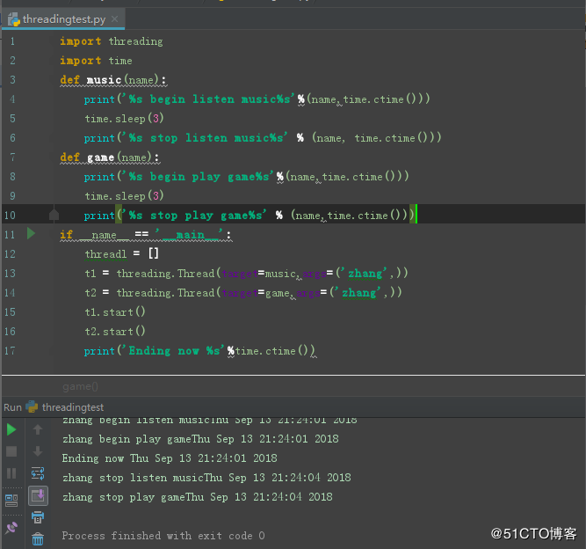Place cursor on 'import threading' line

click(111, 41)
